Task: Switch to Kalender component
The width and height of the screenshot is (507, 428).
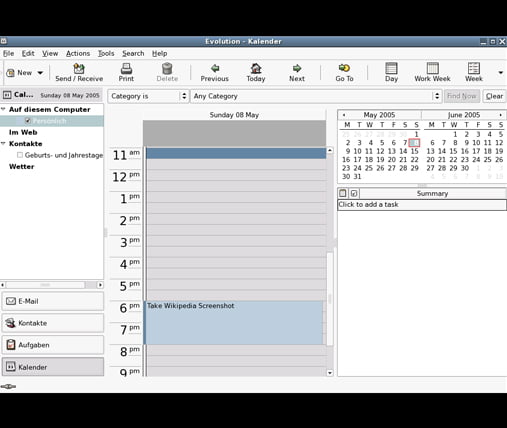Action: coord(53,367)
